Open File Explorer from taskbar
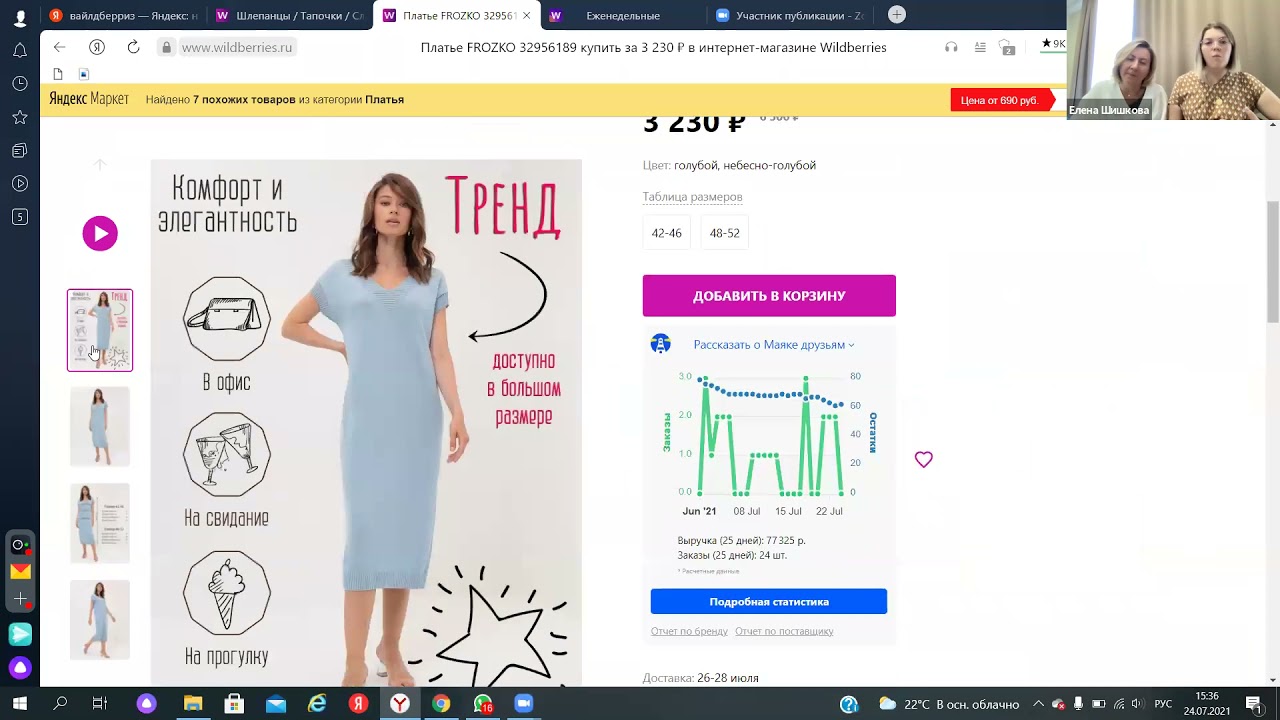 (x=193, y=704)
